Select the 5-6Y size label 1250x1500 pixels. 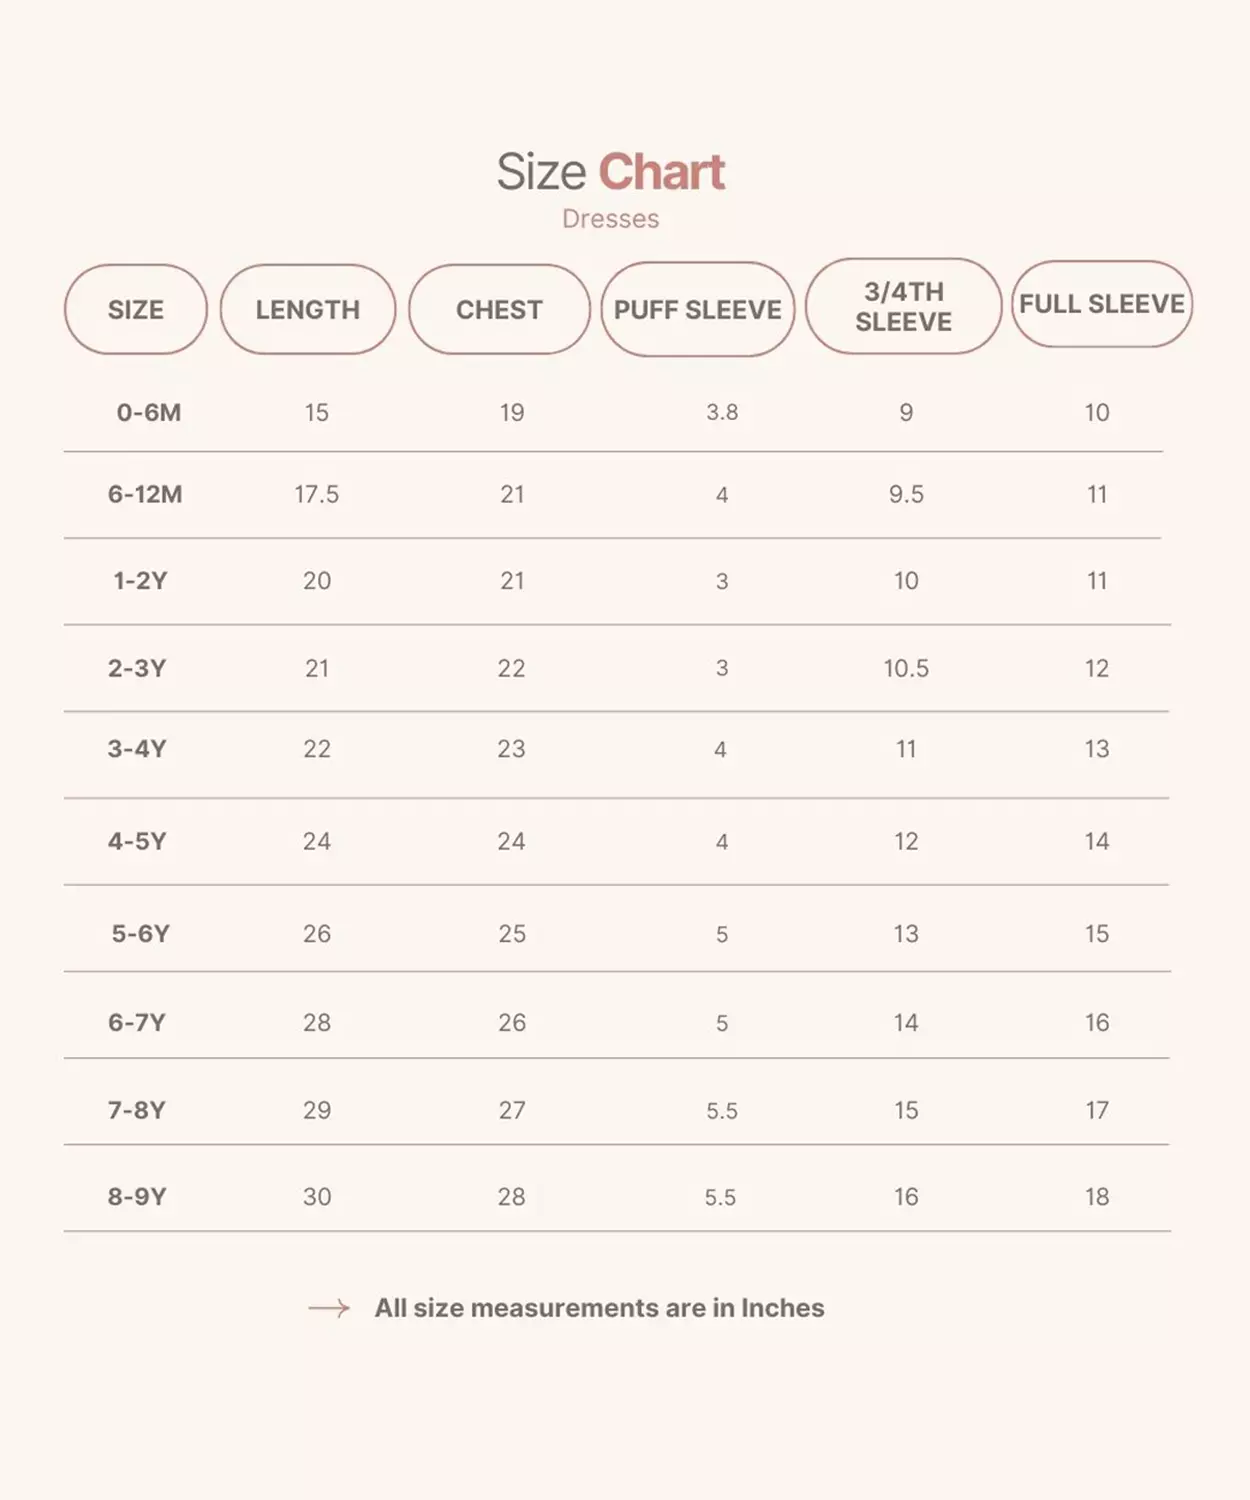point(141,934)
